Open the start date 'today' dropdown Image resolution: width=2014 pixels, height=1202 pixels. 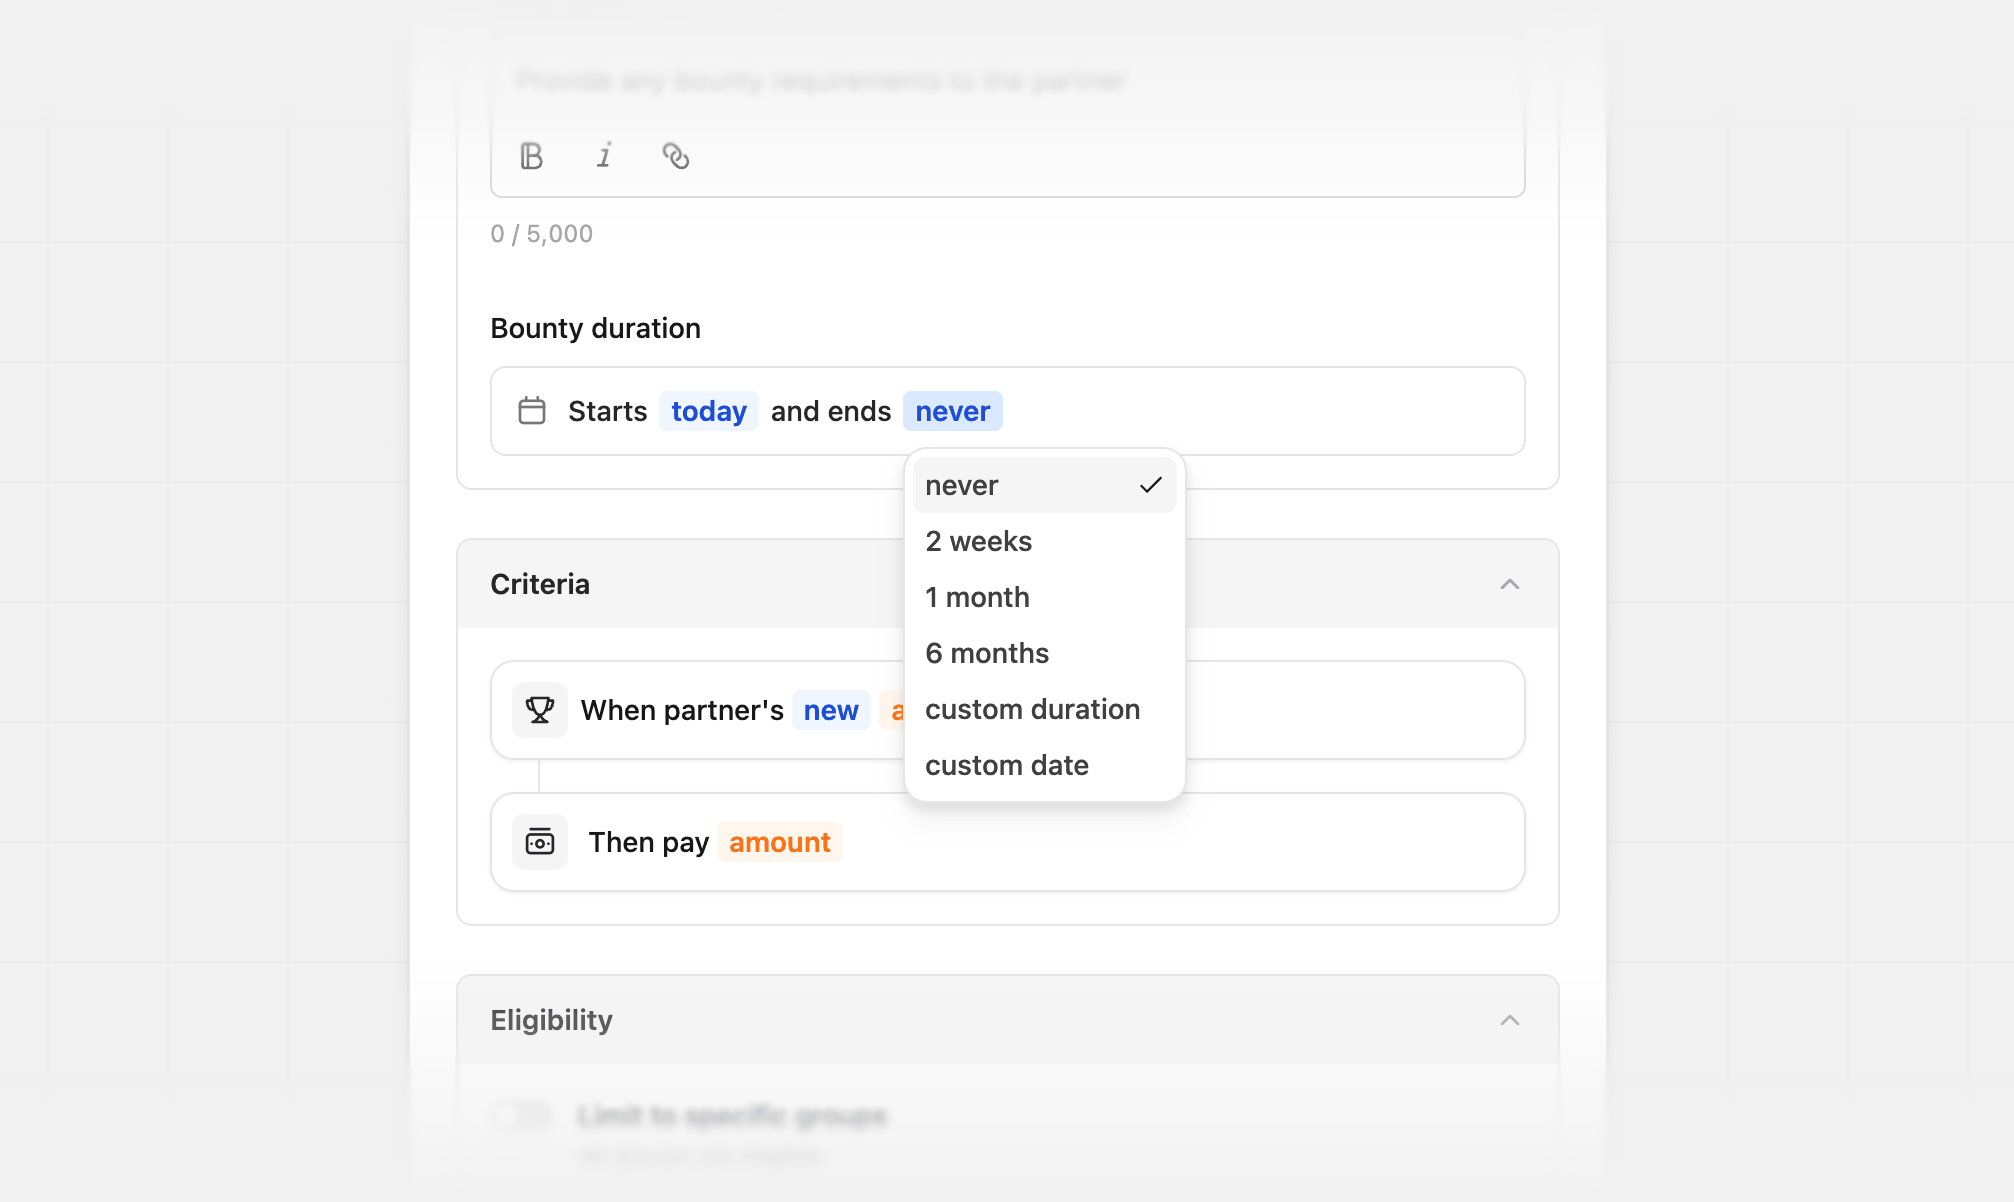709,411
